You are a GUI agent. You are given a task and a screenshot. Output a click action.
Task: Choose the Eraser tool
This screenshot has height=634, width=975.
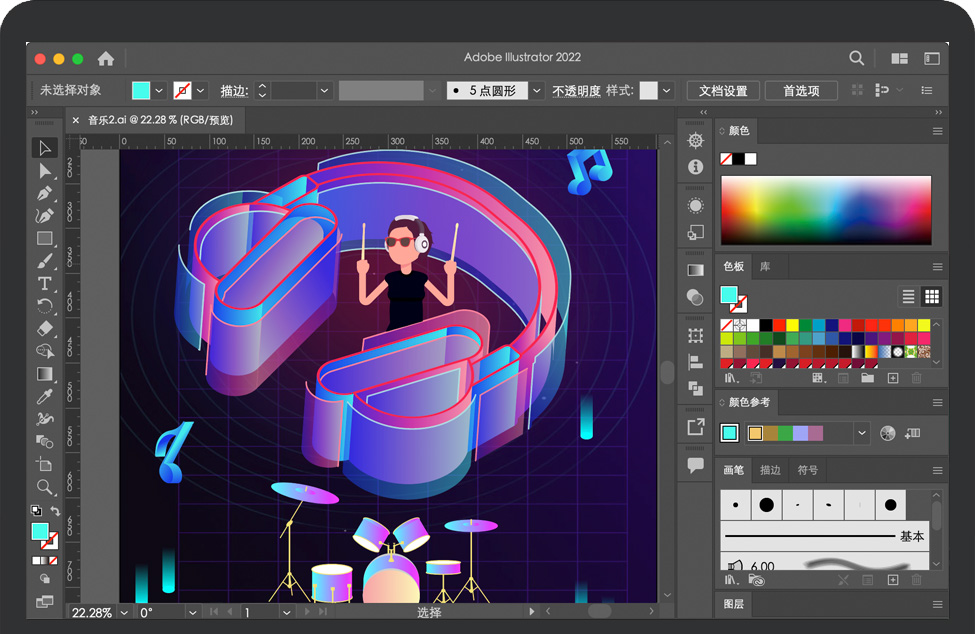point(45,328)
